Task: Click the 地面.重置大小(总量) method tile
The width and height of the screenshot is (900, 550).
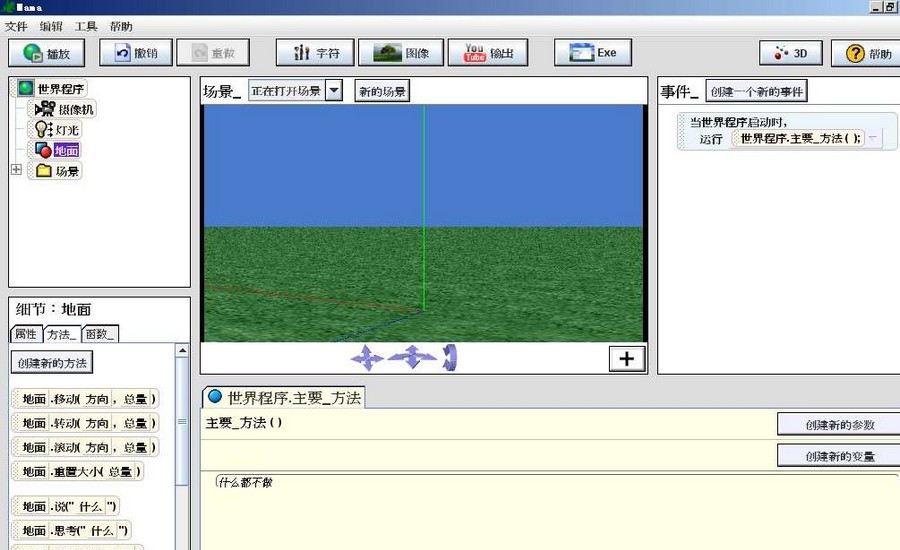Action: (77, 471)
